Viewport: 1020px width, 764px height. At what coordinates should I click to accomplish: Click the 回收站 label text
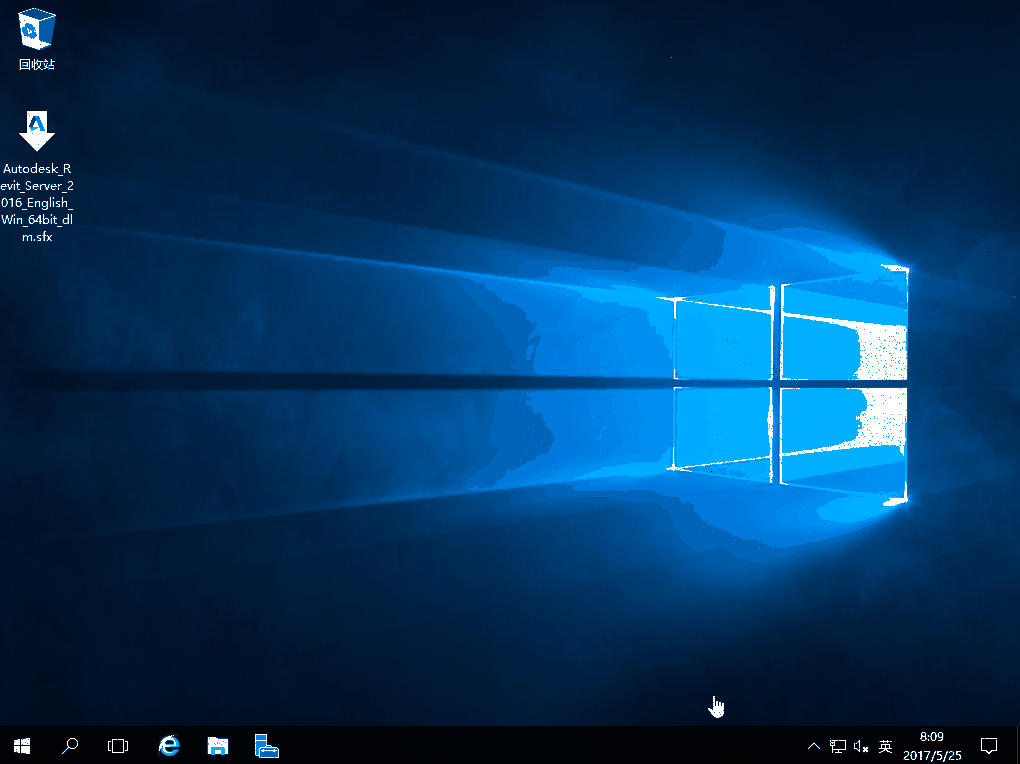tap(37, 65)
